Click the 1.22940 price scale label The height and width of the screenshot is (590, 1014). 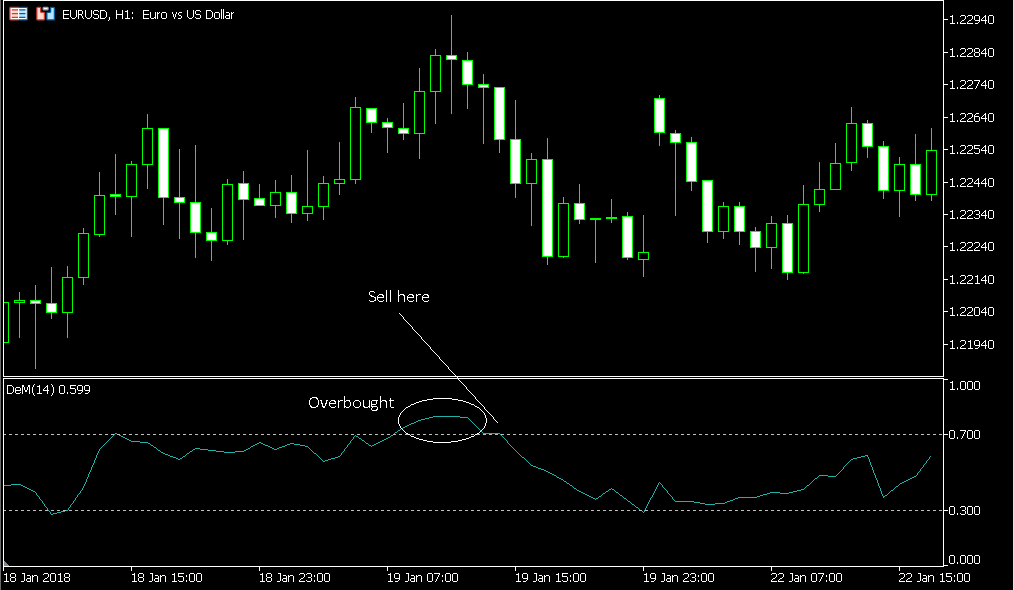(x=971, y=20)
